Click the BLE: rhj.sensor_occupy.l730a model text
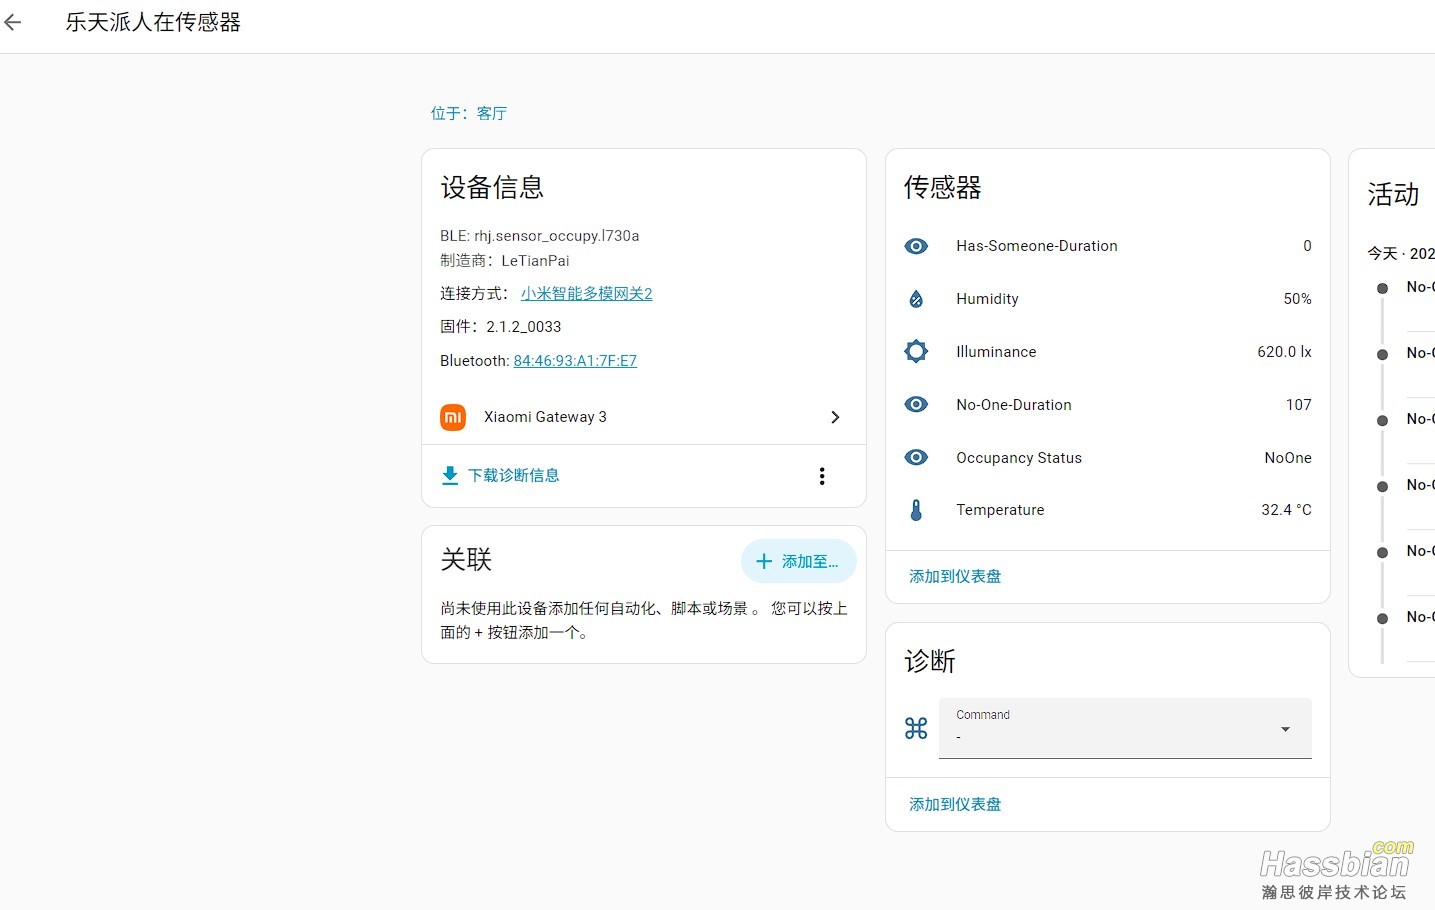The image size is (1435, 910). click(x=540, y=236)
